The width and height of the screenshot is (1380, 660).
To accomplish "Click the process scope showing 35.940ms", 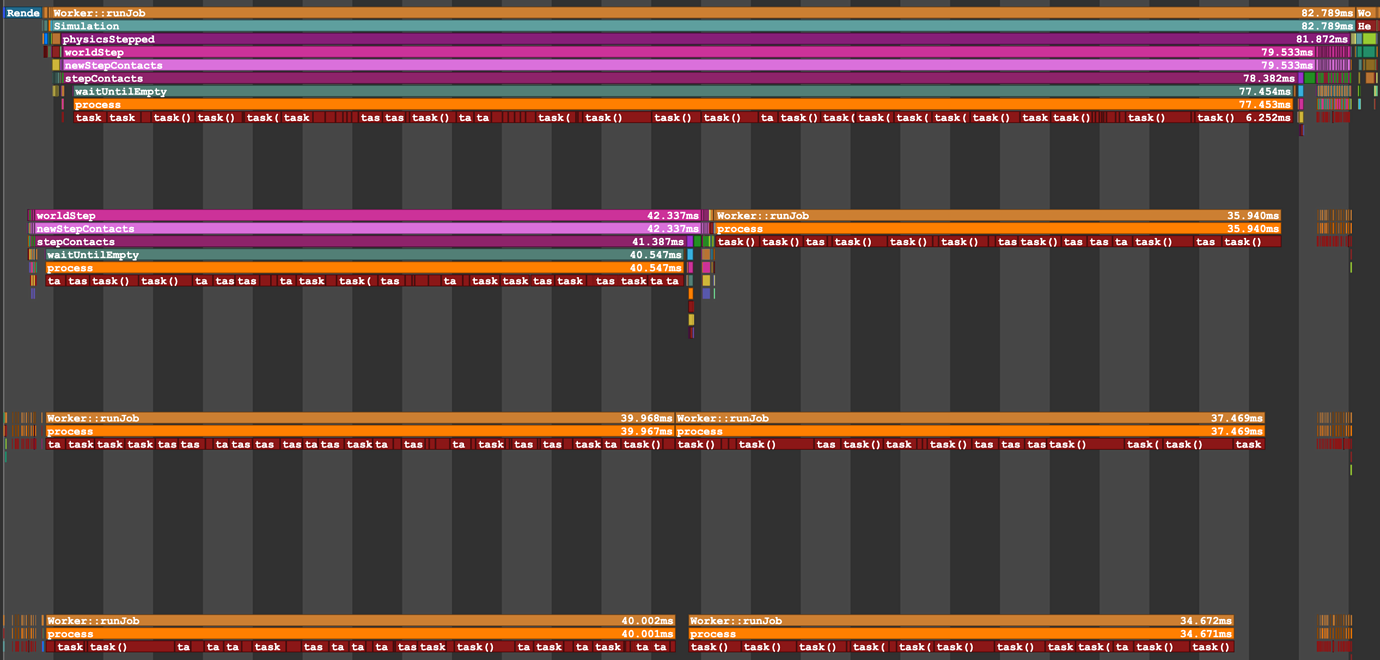I will coord(998,228).
